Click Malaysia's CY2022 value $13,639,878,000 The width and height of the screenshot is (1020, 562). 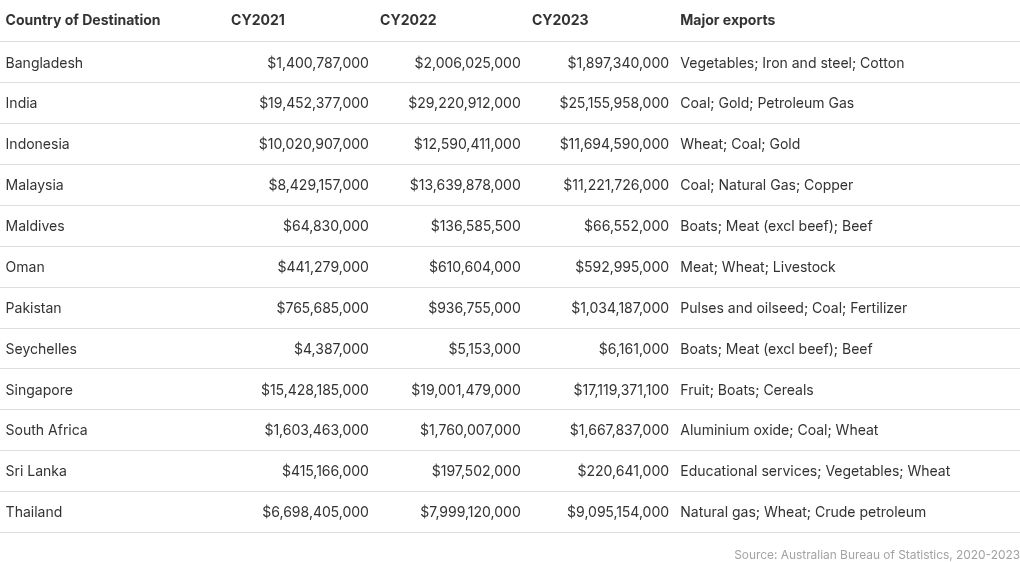(x=465, y=185)
